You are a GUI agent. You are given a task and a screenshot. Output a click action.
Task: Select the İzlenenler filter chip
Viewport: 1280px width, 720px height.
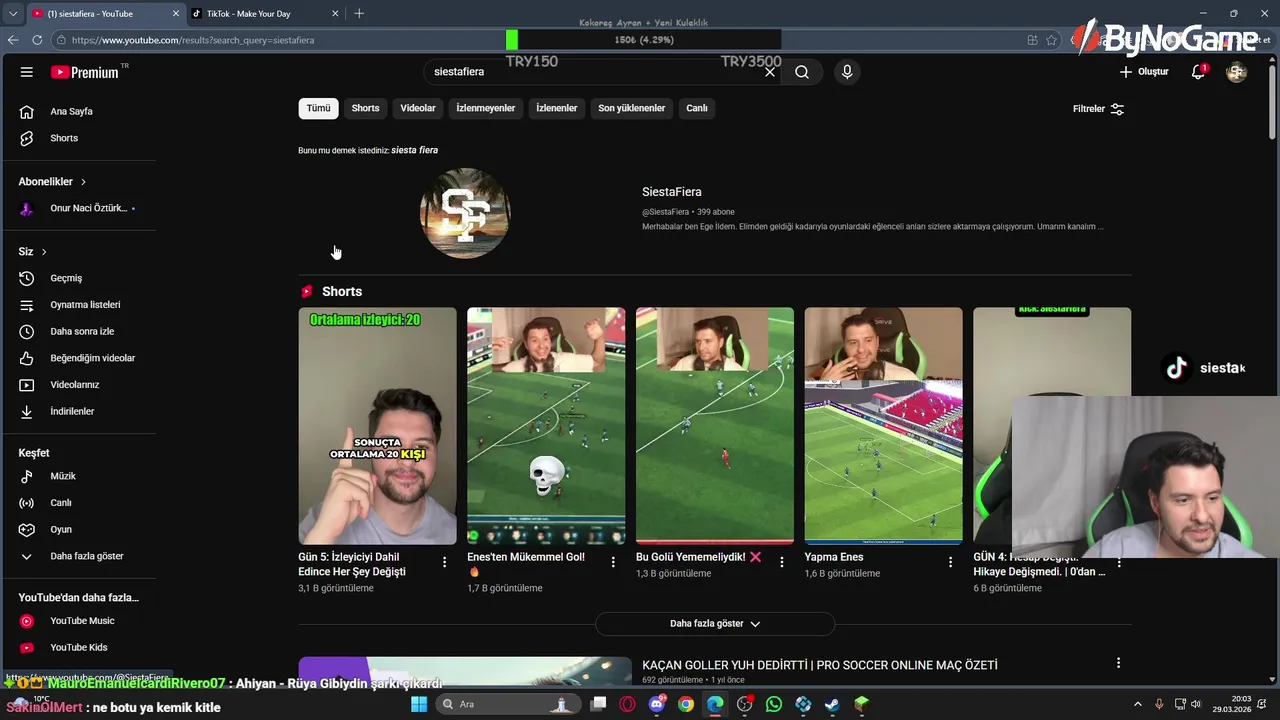[x=556, y=108]
